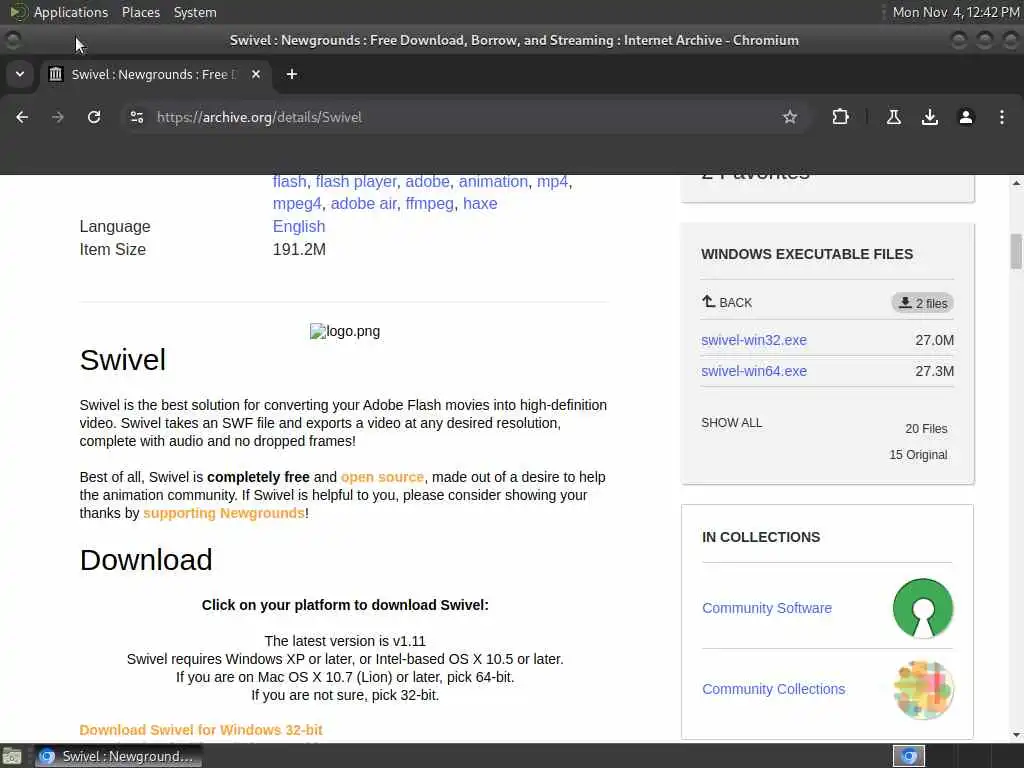The image size is (1024, 768).
Task: Open Community Software collection thumbnail
Action: [x=923, y=608]
